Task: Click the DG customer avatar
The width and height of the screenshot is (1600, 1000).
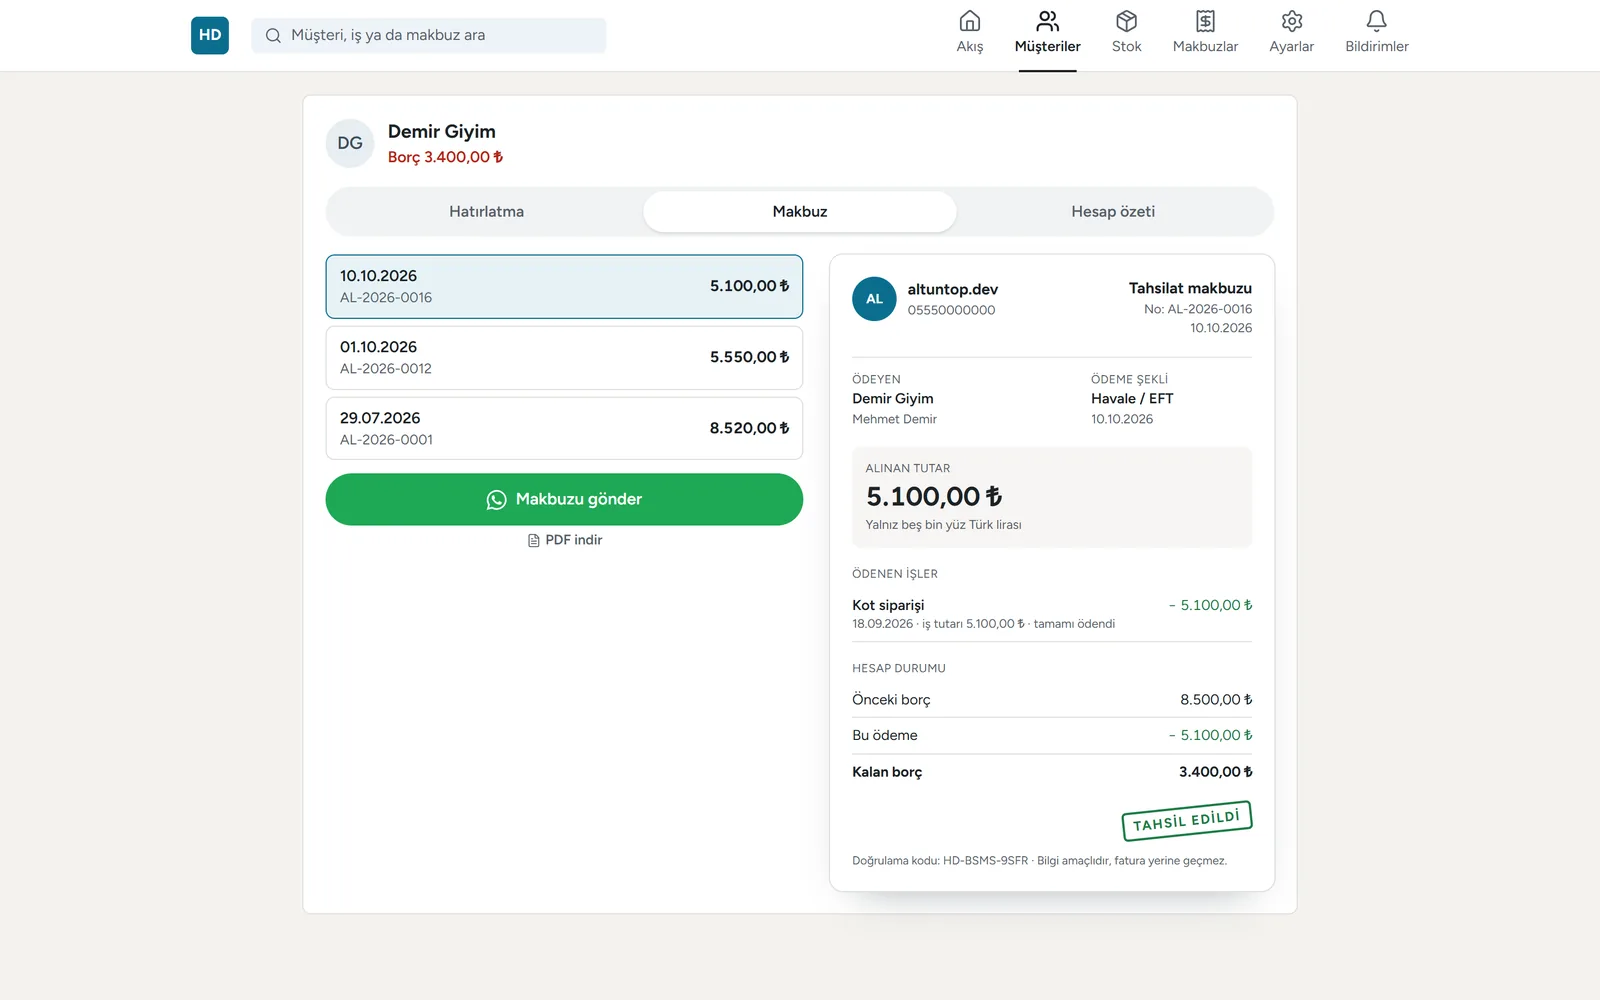Action: pyautogui.click(x=350, y=143)
